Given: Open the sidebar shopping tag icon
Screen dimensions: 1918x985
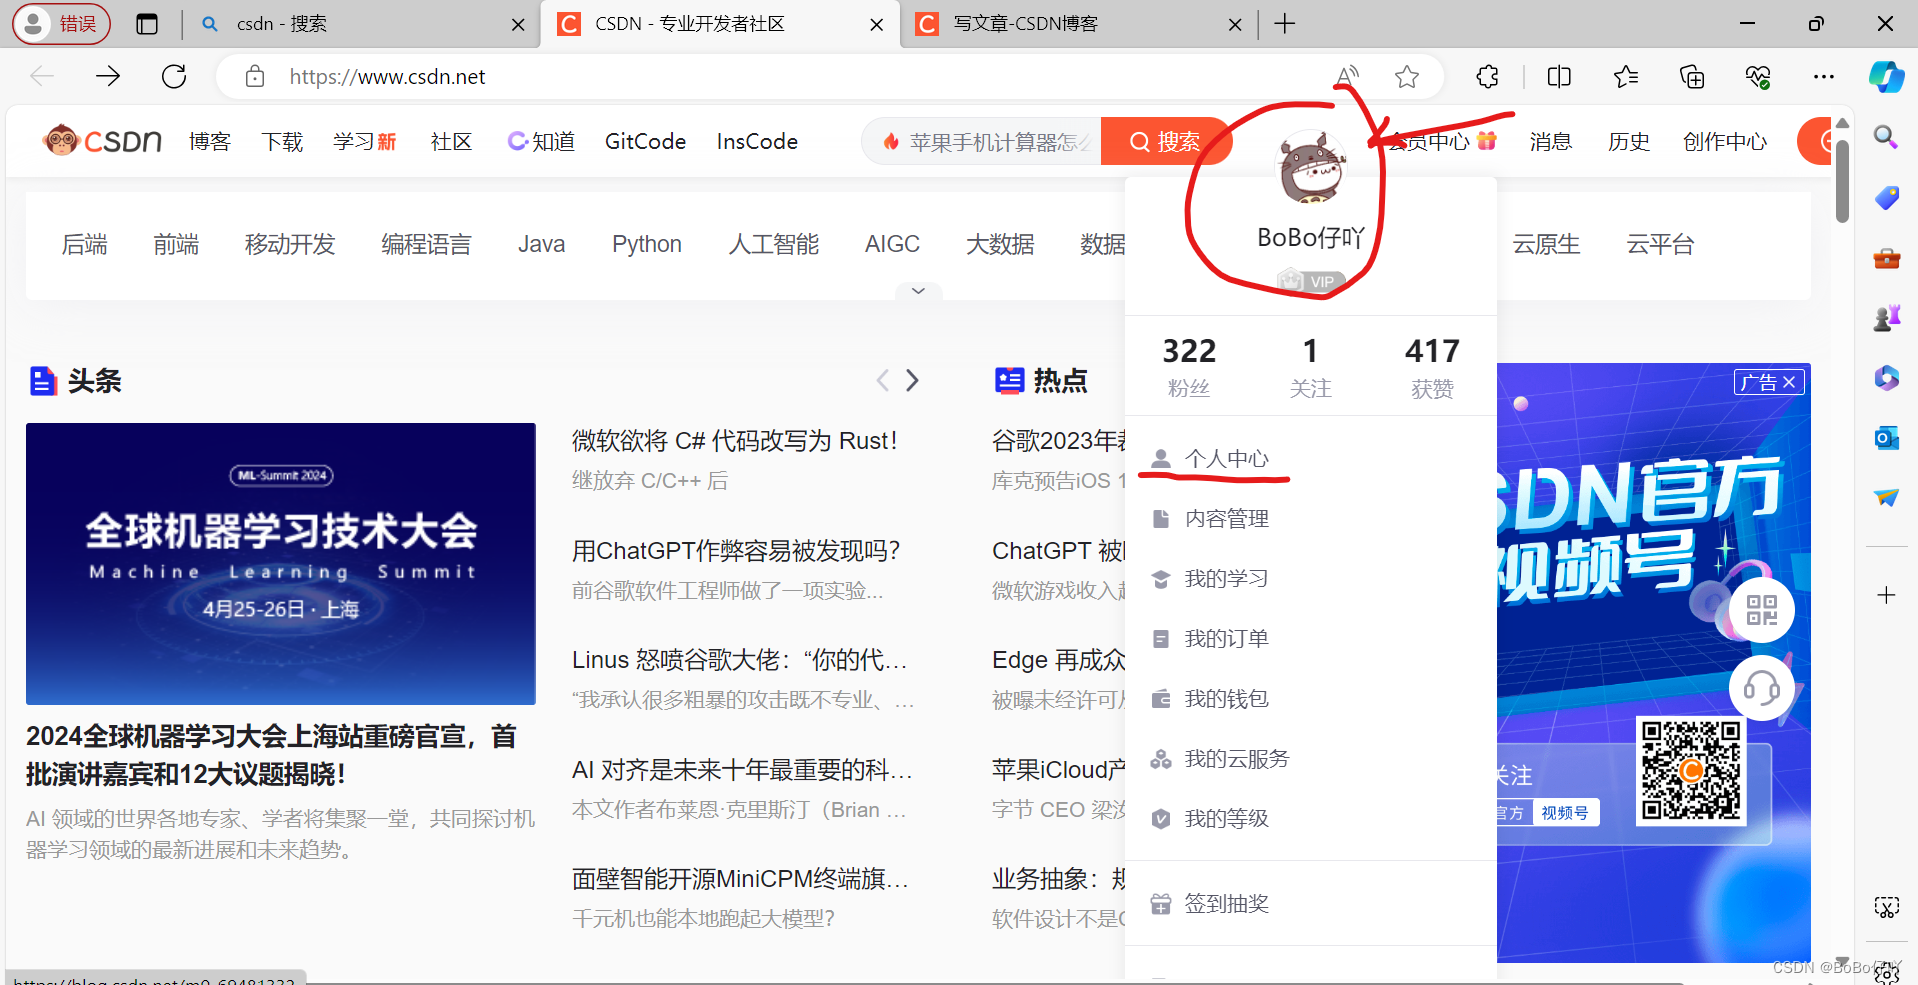Looking at the screenshot, I should 1886,198.
